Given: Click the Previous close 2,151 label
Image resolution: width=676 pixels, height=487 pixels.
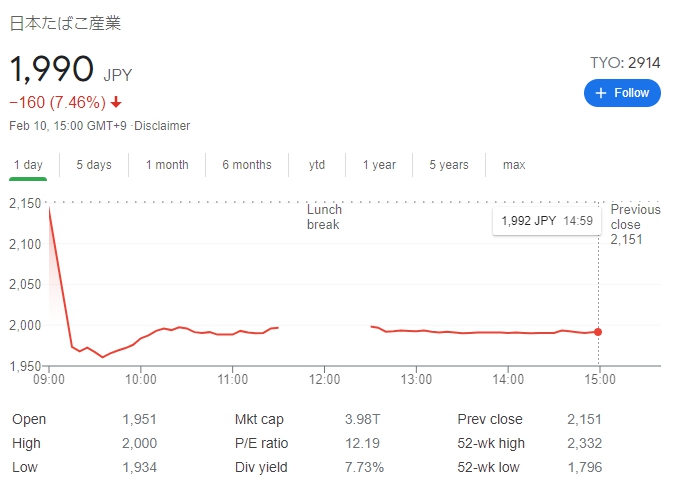Looking at the screenshot, I should [636, 225].
